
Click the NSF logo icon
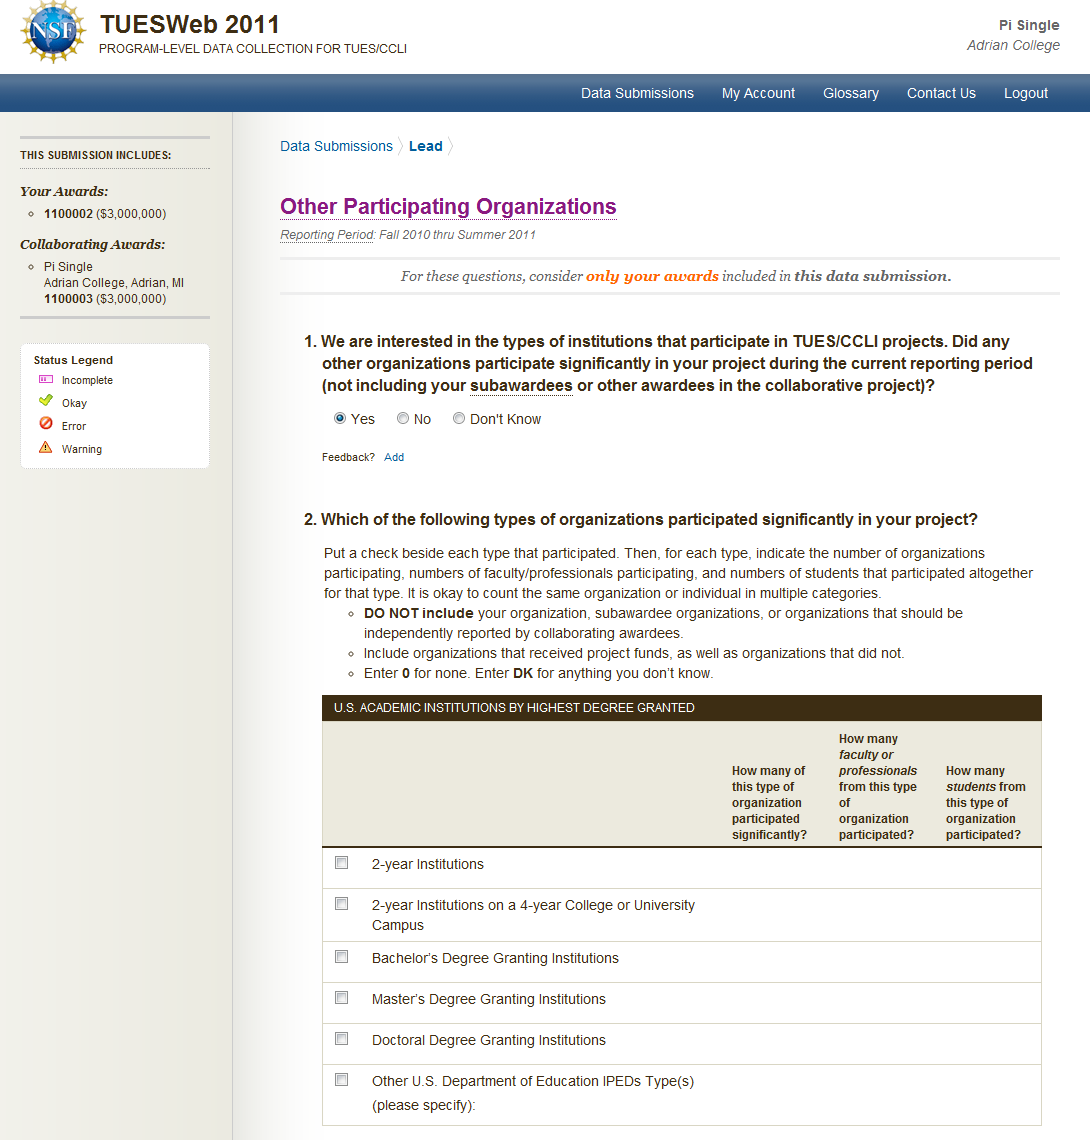54,32
